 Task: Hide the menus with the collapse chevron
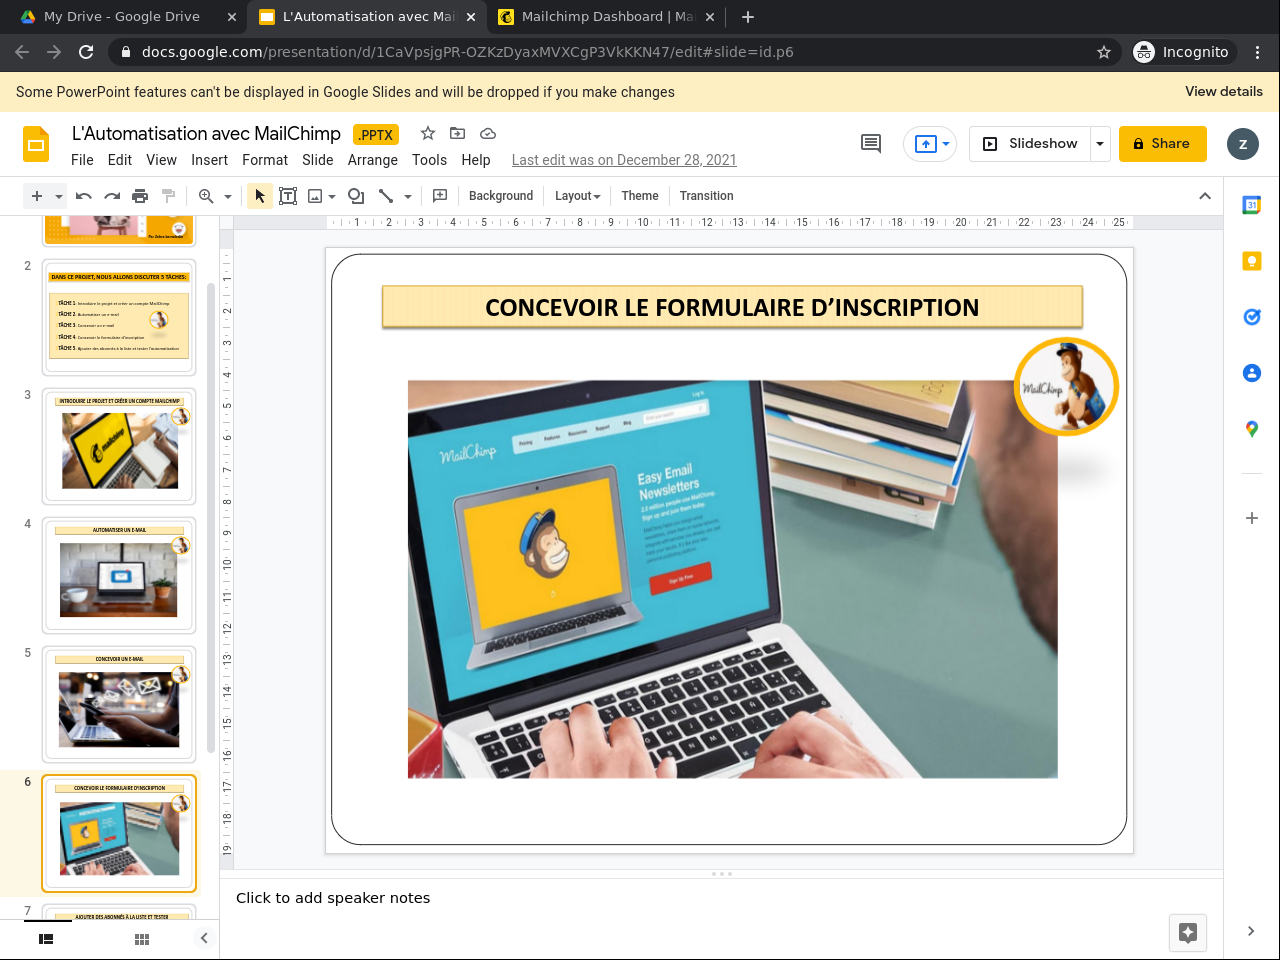(x=1205, y=196)
